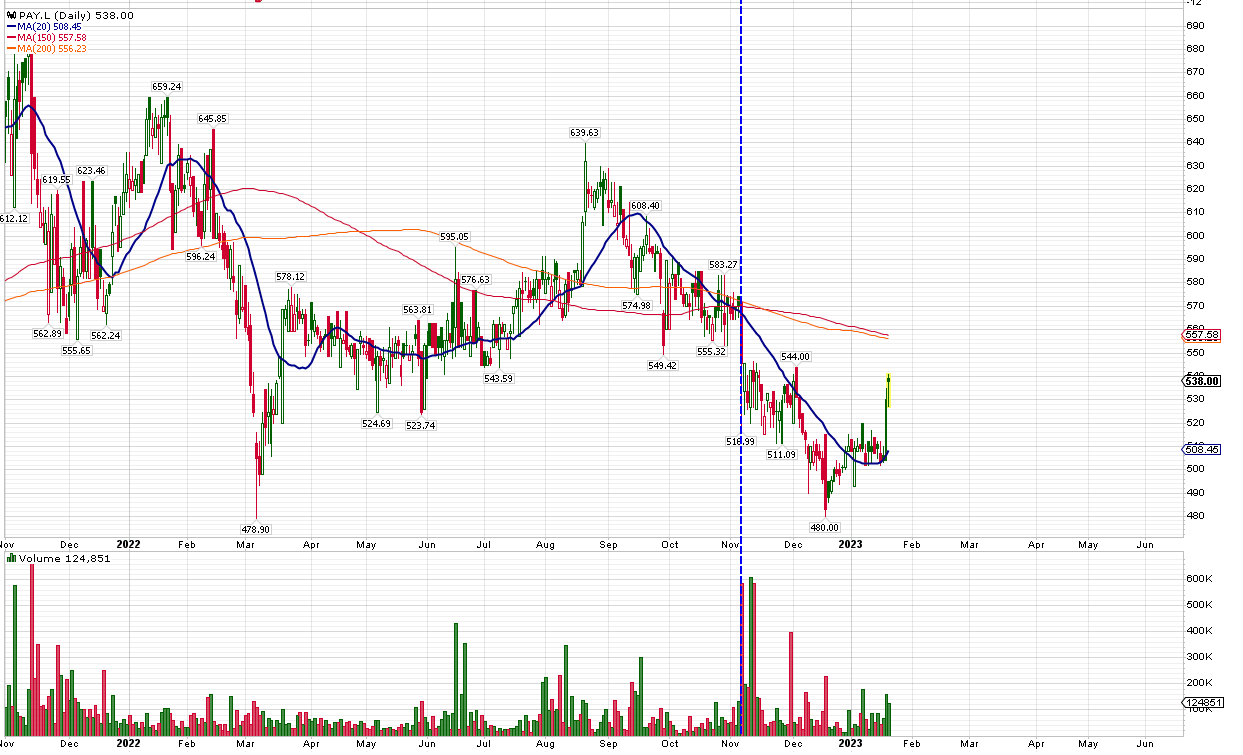Click the 562.89 low price label
Screen dimensions: 1243x755
(x=47, y=334)
